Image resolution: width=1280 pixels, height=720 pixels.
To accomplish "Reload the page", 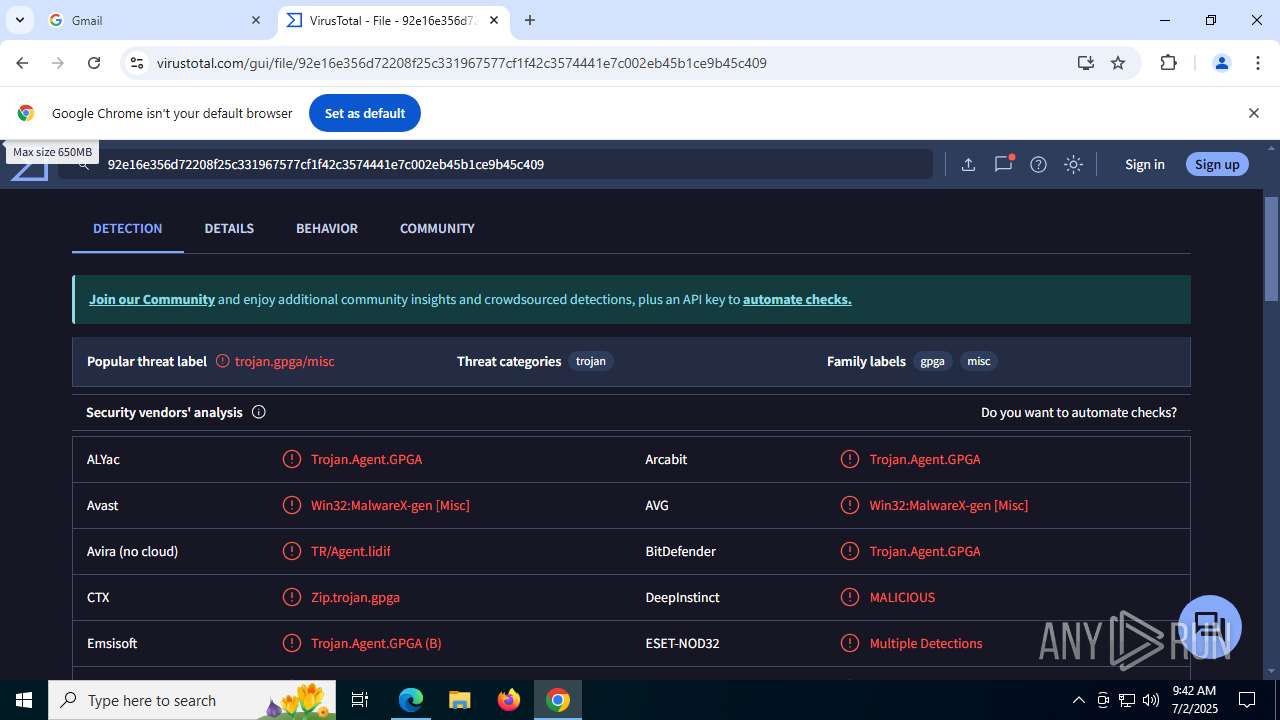I will 94,63.
